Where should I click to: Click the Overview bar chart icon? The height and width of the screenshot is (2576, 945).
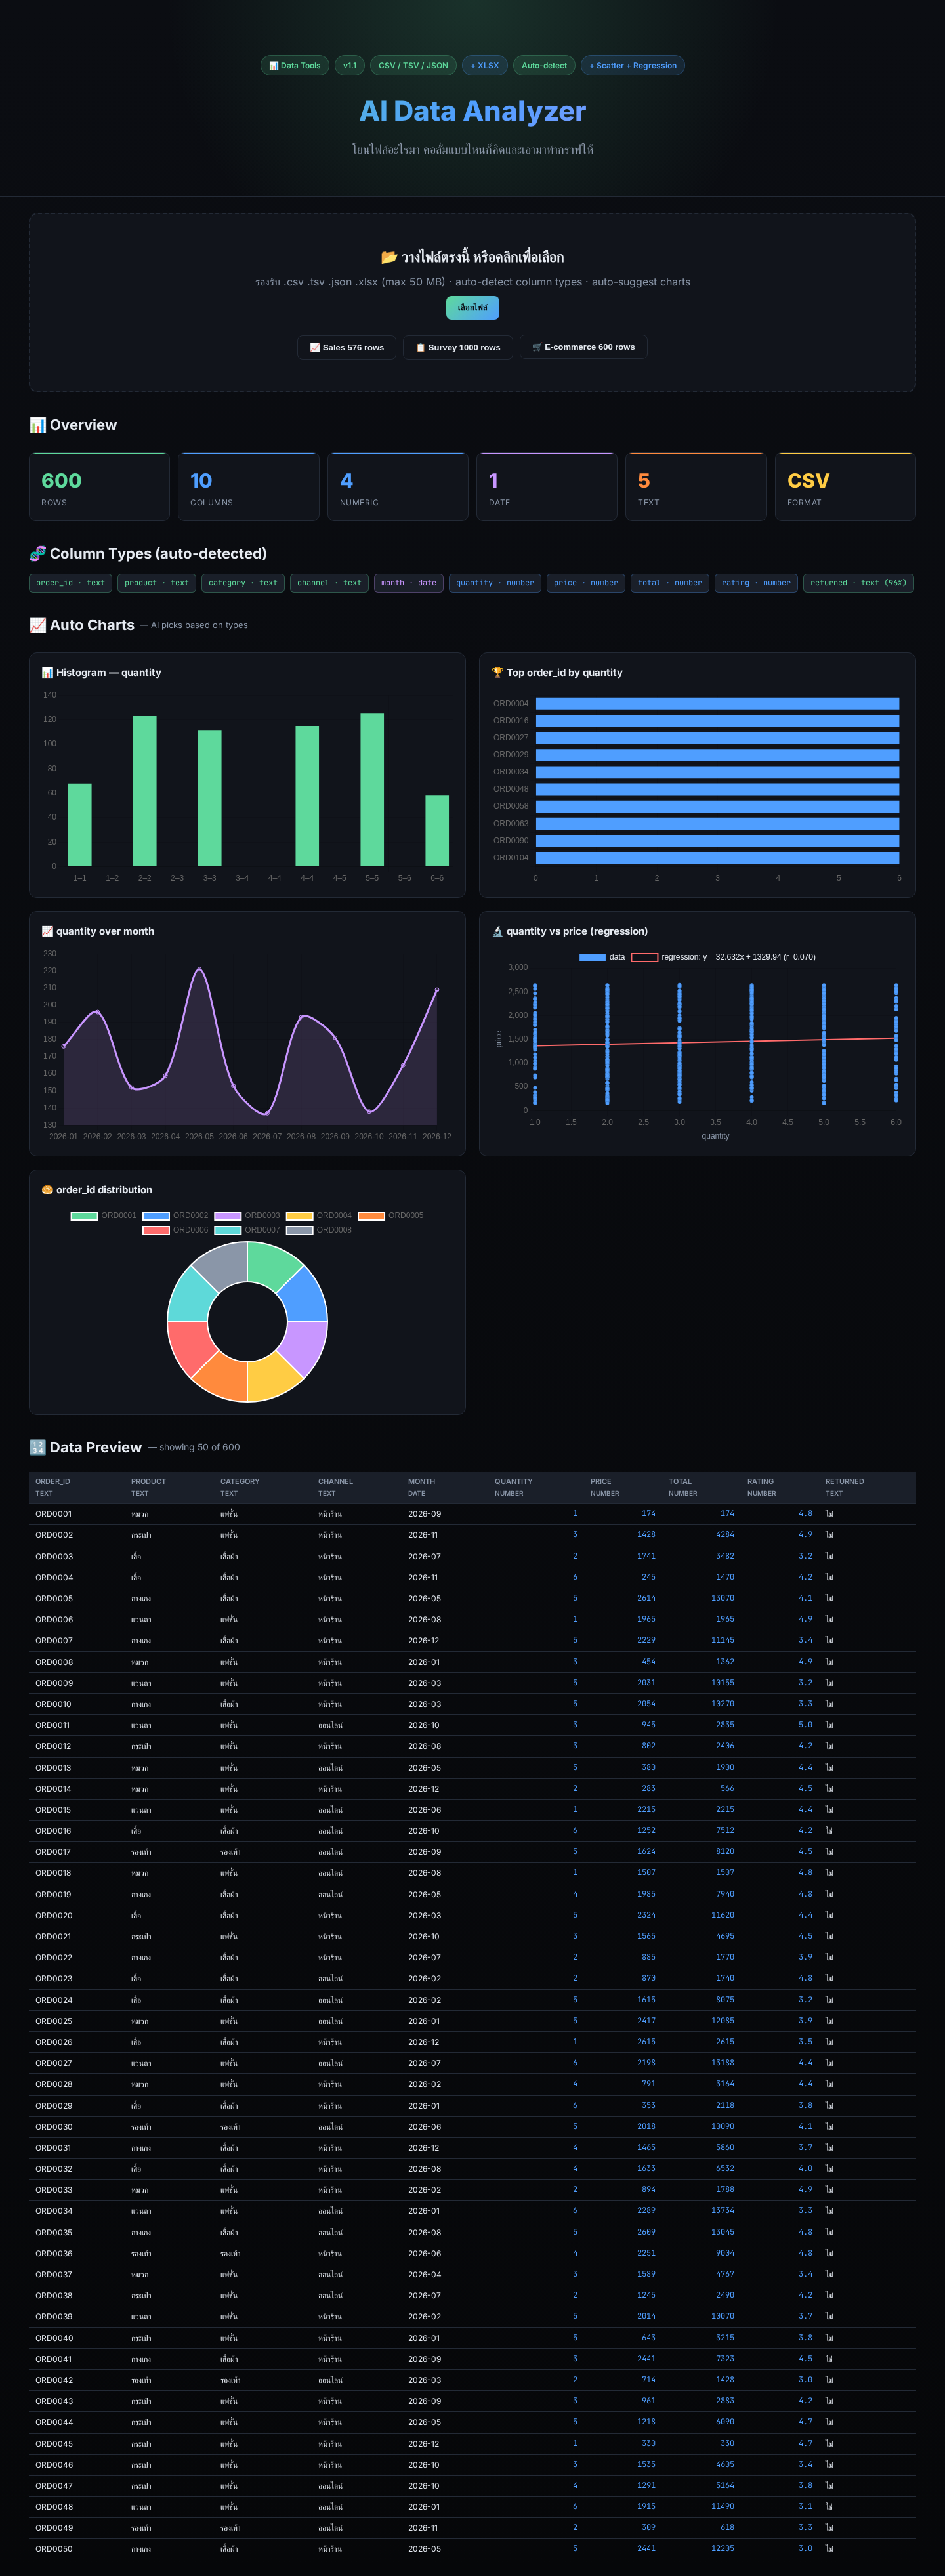click(x=38, y=425)
